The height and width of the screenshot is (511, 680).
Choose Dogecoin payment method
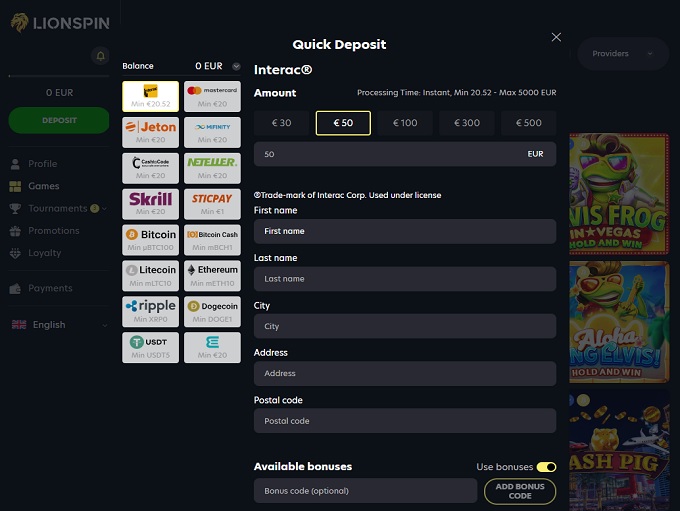click(x=212, y=311)
